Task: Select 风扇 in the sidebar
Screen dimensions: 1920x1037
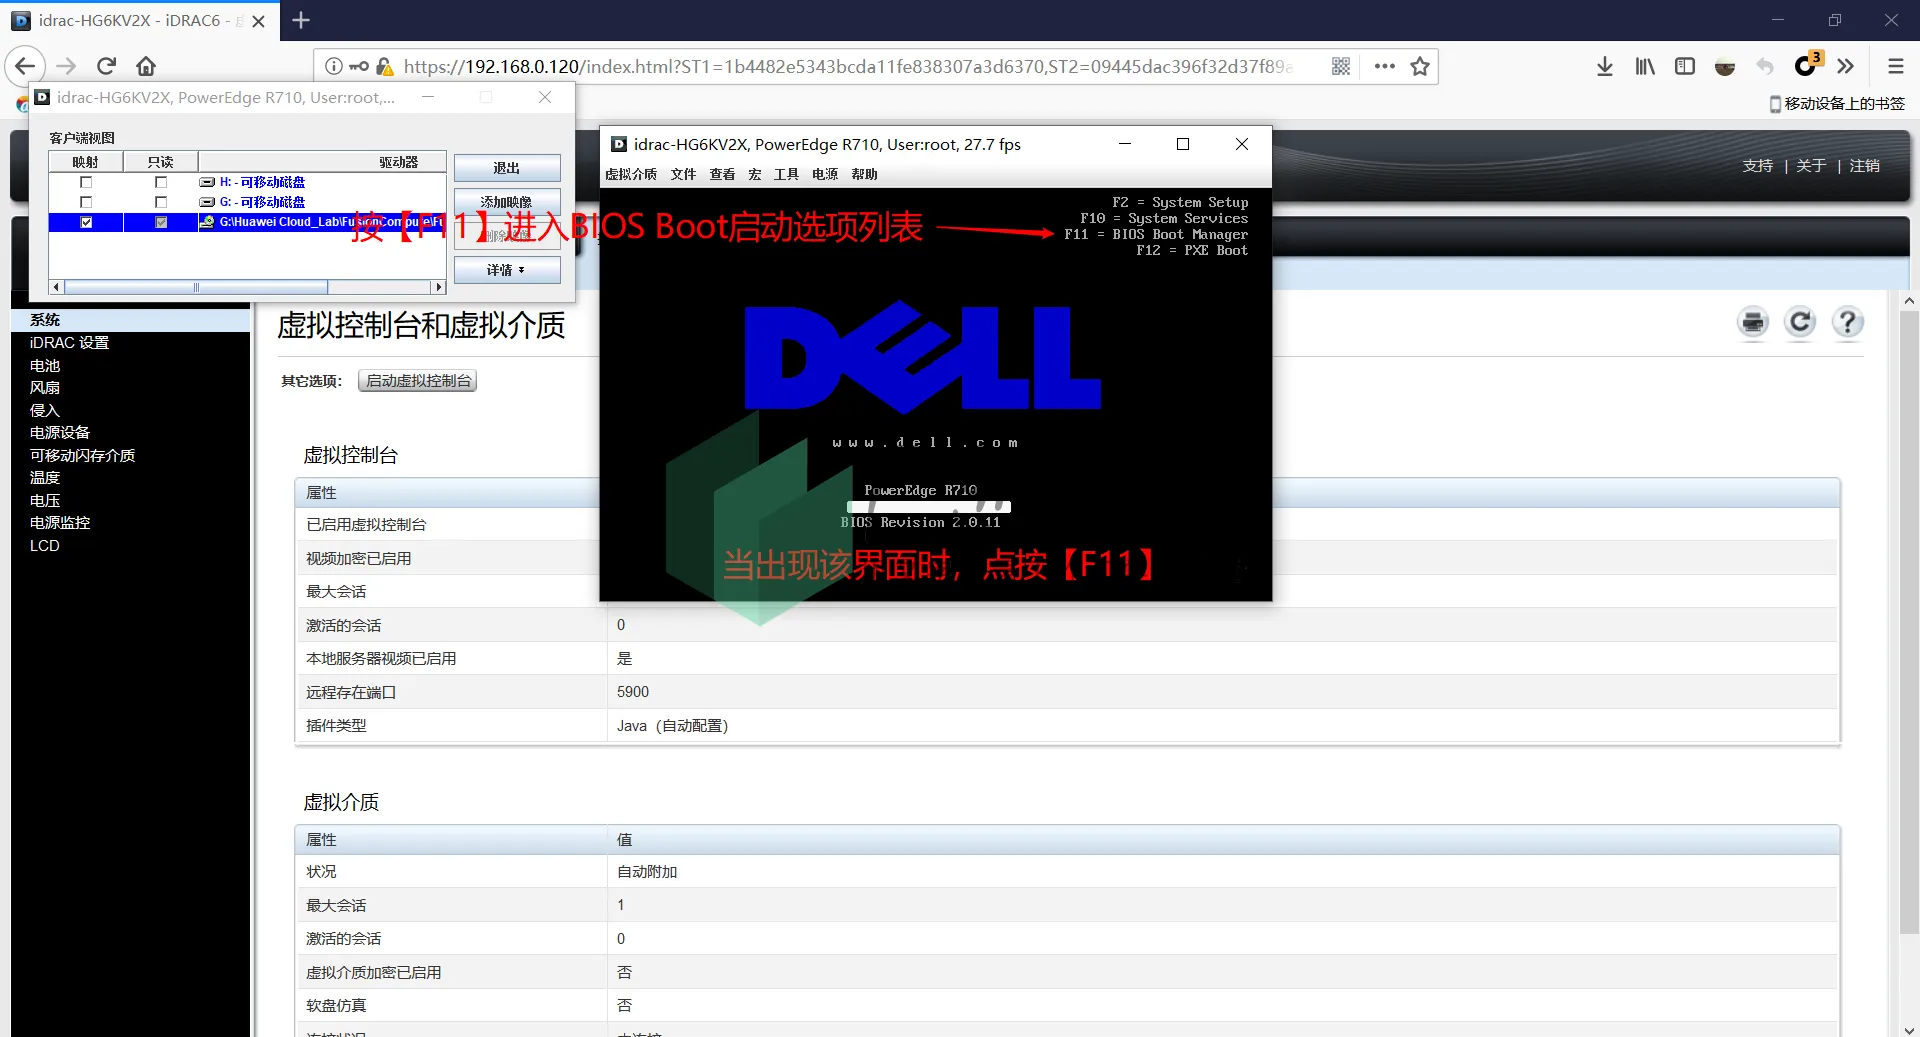Action: point(45,388)
